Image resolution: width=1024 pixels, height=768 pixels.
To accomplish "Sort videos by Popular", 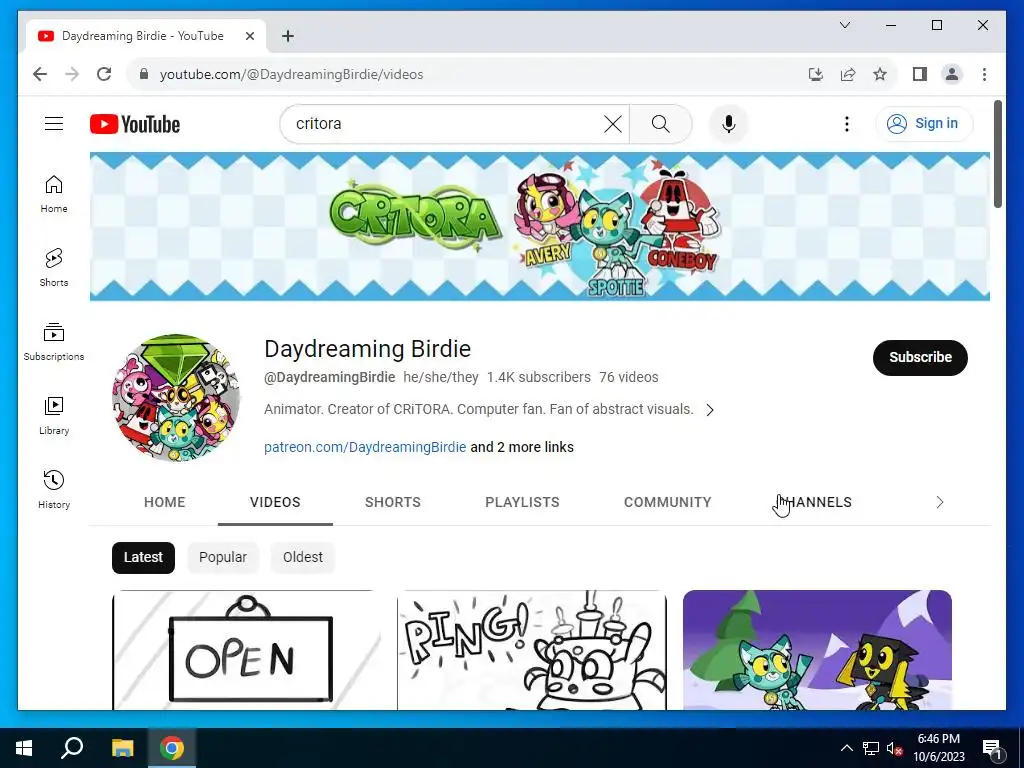I will click(x=223, y=558).
